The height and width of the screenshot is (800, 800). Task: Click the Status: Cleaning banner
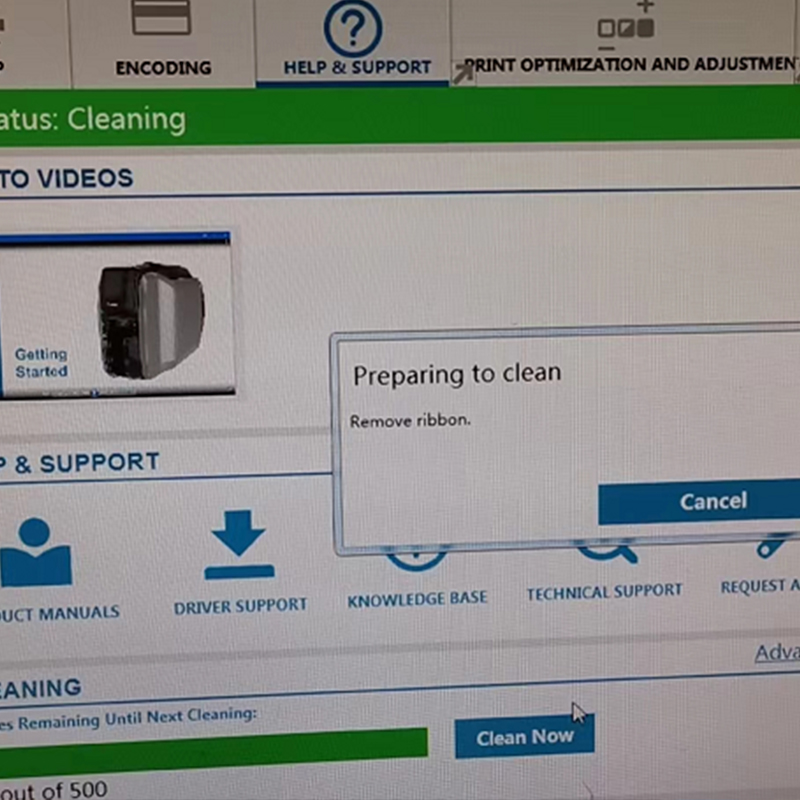[400, 117]
